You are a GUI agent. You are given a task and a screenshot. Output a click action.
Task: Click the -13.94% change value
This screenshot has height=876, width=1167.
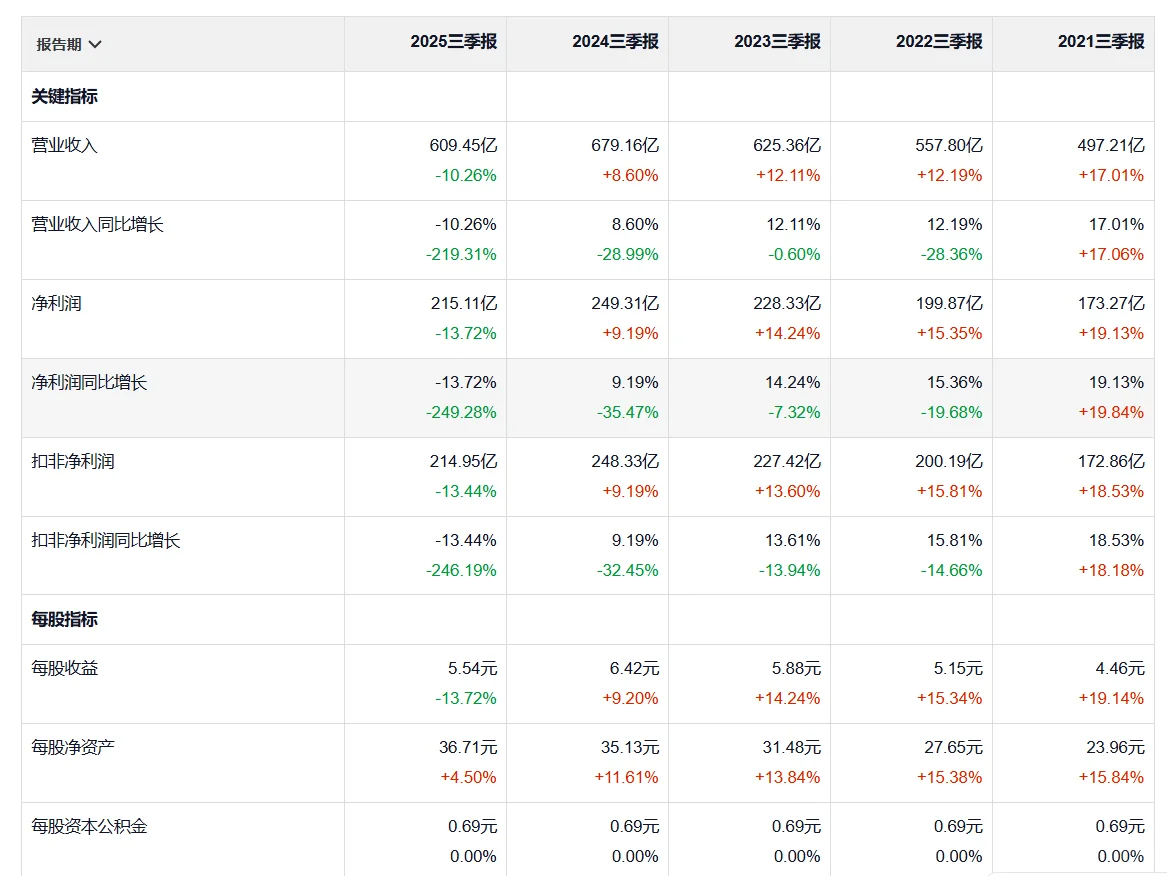coord(790,570)
